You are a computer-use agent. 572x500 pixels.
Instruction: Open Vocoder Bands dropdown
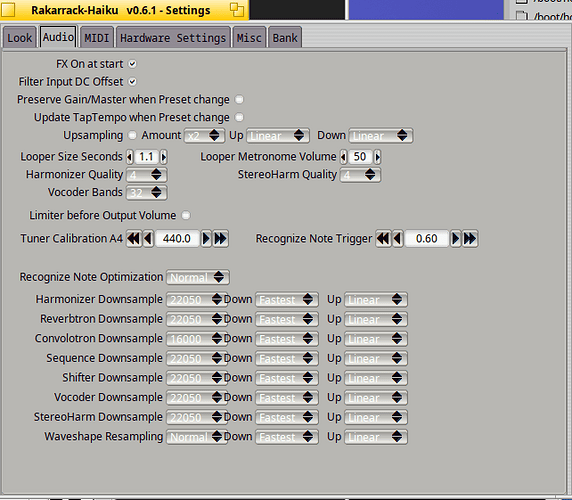147,193
